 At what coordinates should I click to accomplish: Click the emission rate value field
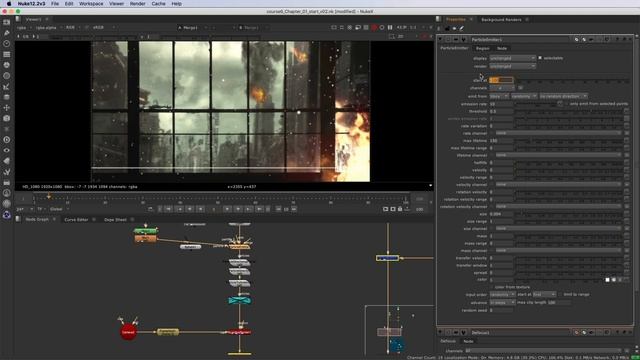tap(501, 104)
